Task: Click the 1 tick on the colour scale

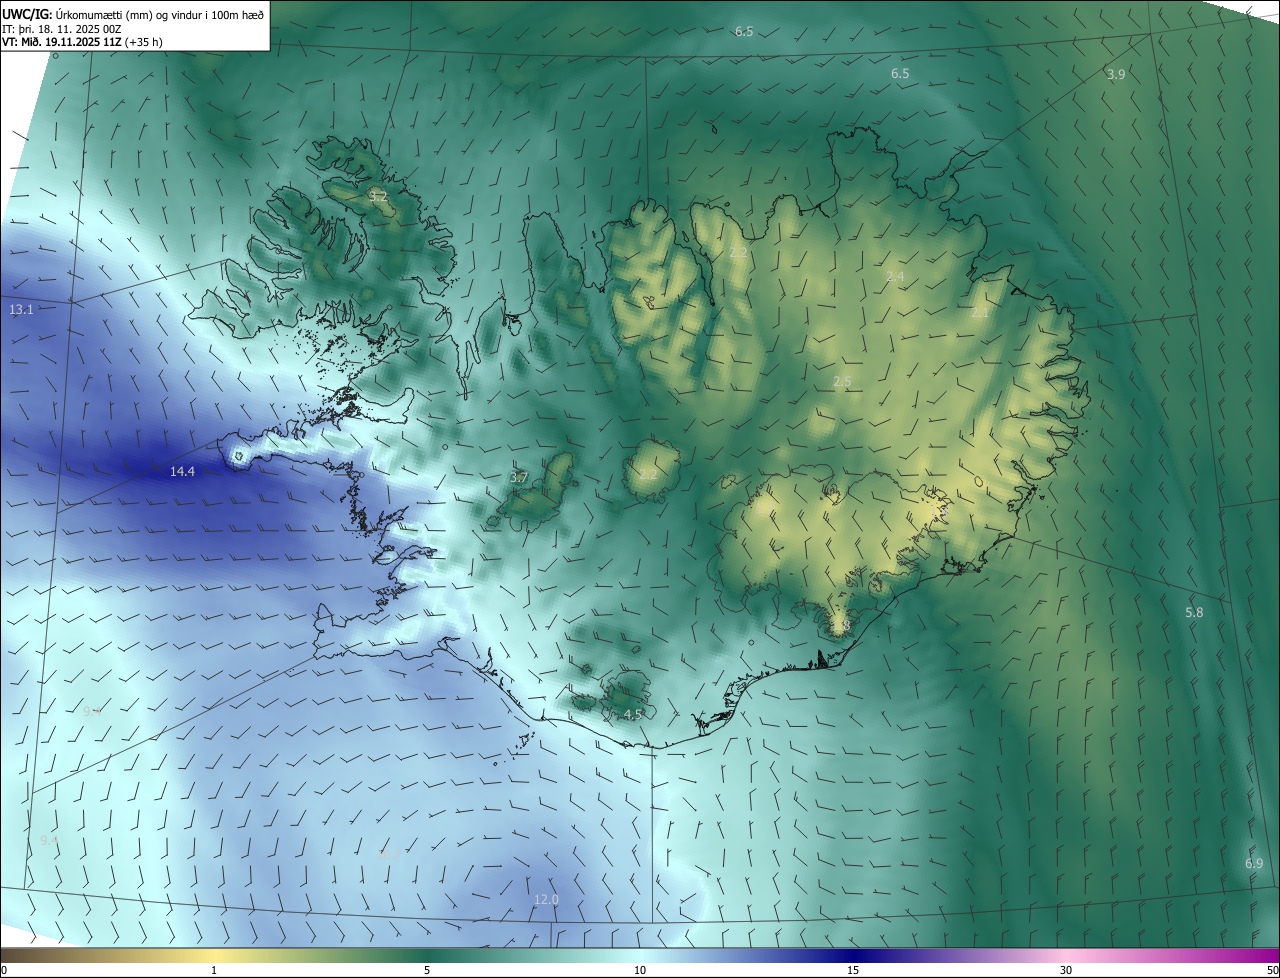Action: 214,970
